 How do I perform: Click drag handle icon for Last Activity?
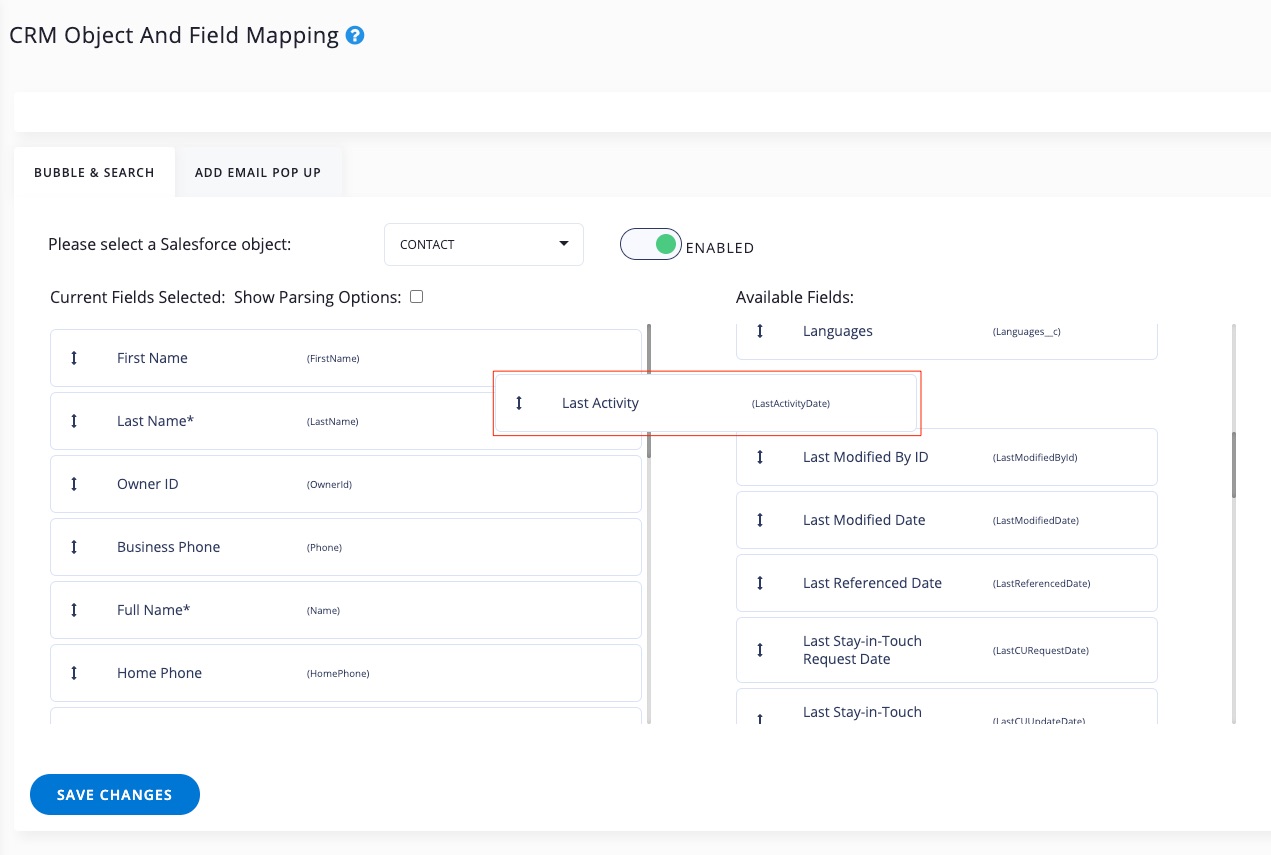point(519,403)
